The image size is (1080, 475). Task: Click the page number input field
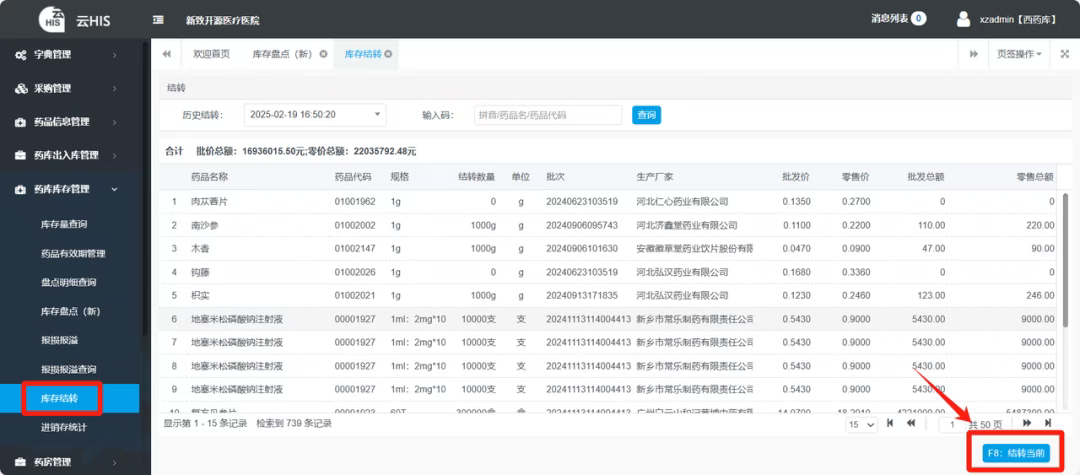pos(953,425)
